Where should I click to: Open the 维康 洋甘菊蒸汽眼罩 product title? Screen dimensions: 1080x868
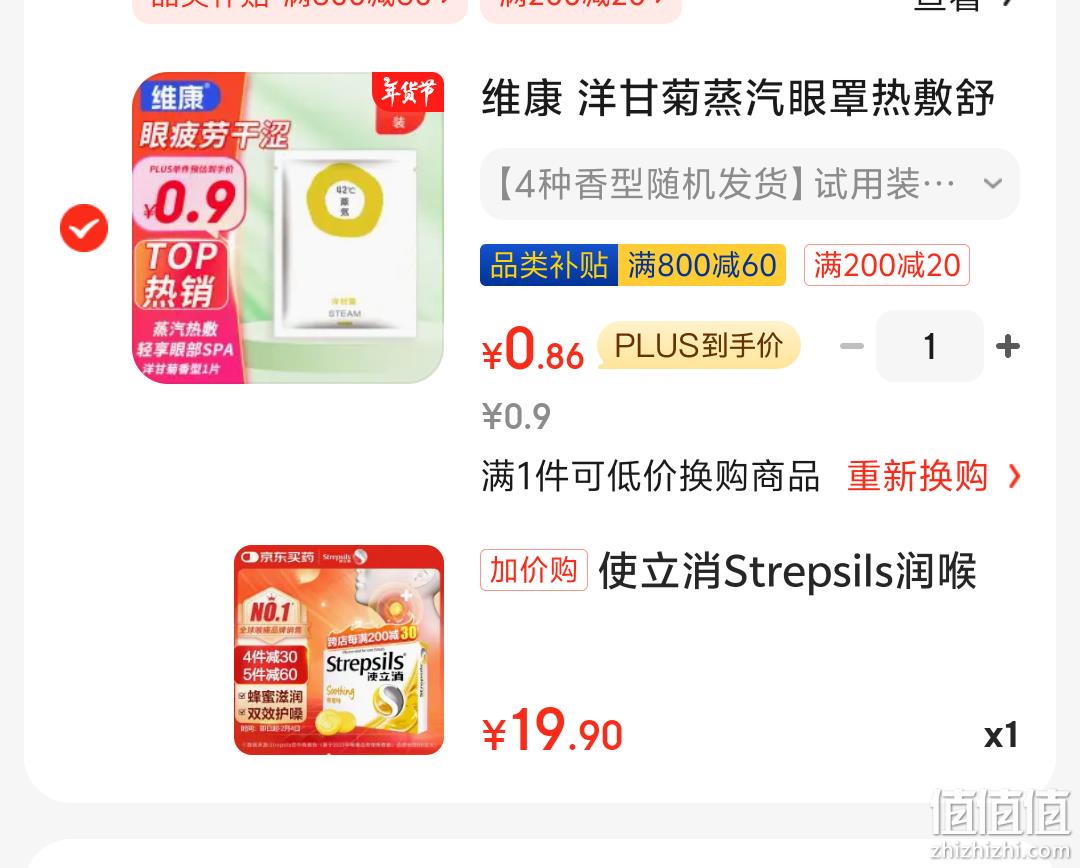(x=738, y=98)
